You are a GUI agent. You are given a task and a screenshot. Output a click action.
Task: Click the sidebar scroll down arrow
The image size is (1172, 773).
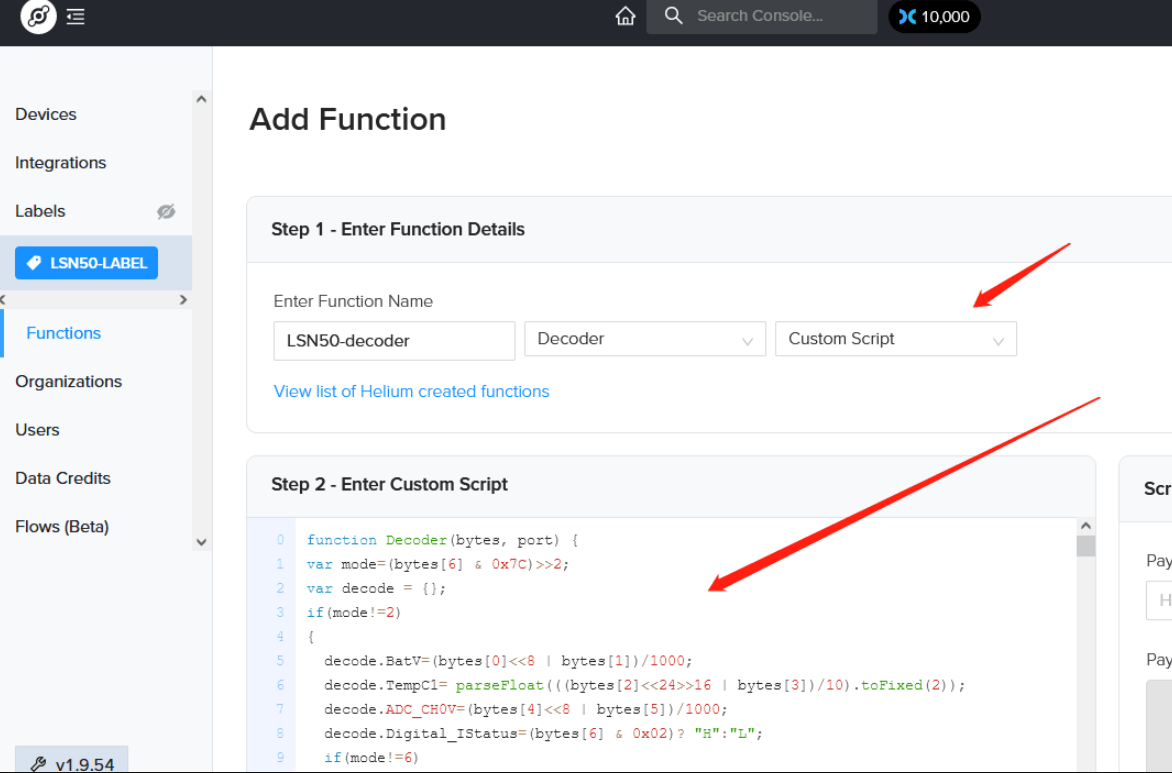click(201, 542)
